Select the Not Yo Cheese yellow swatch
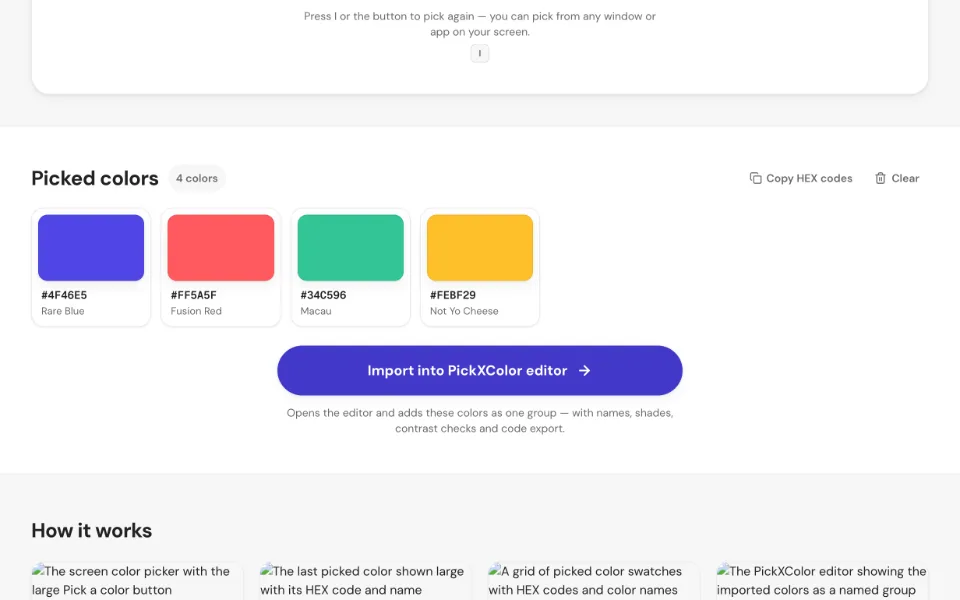 tap(480, 247)
